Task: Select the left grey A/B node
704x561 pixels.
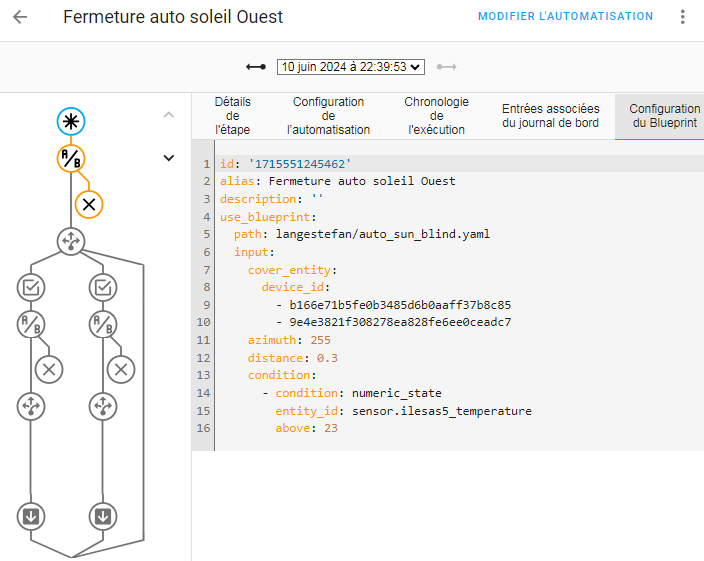Action: (31, 324)
